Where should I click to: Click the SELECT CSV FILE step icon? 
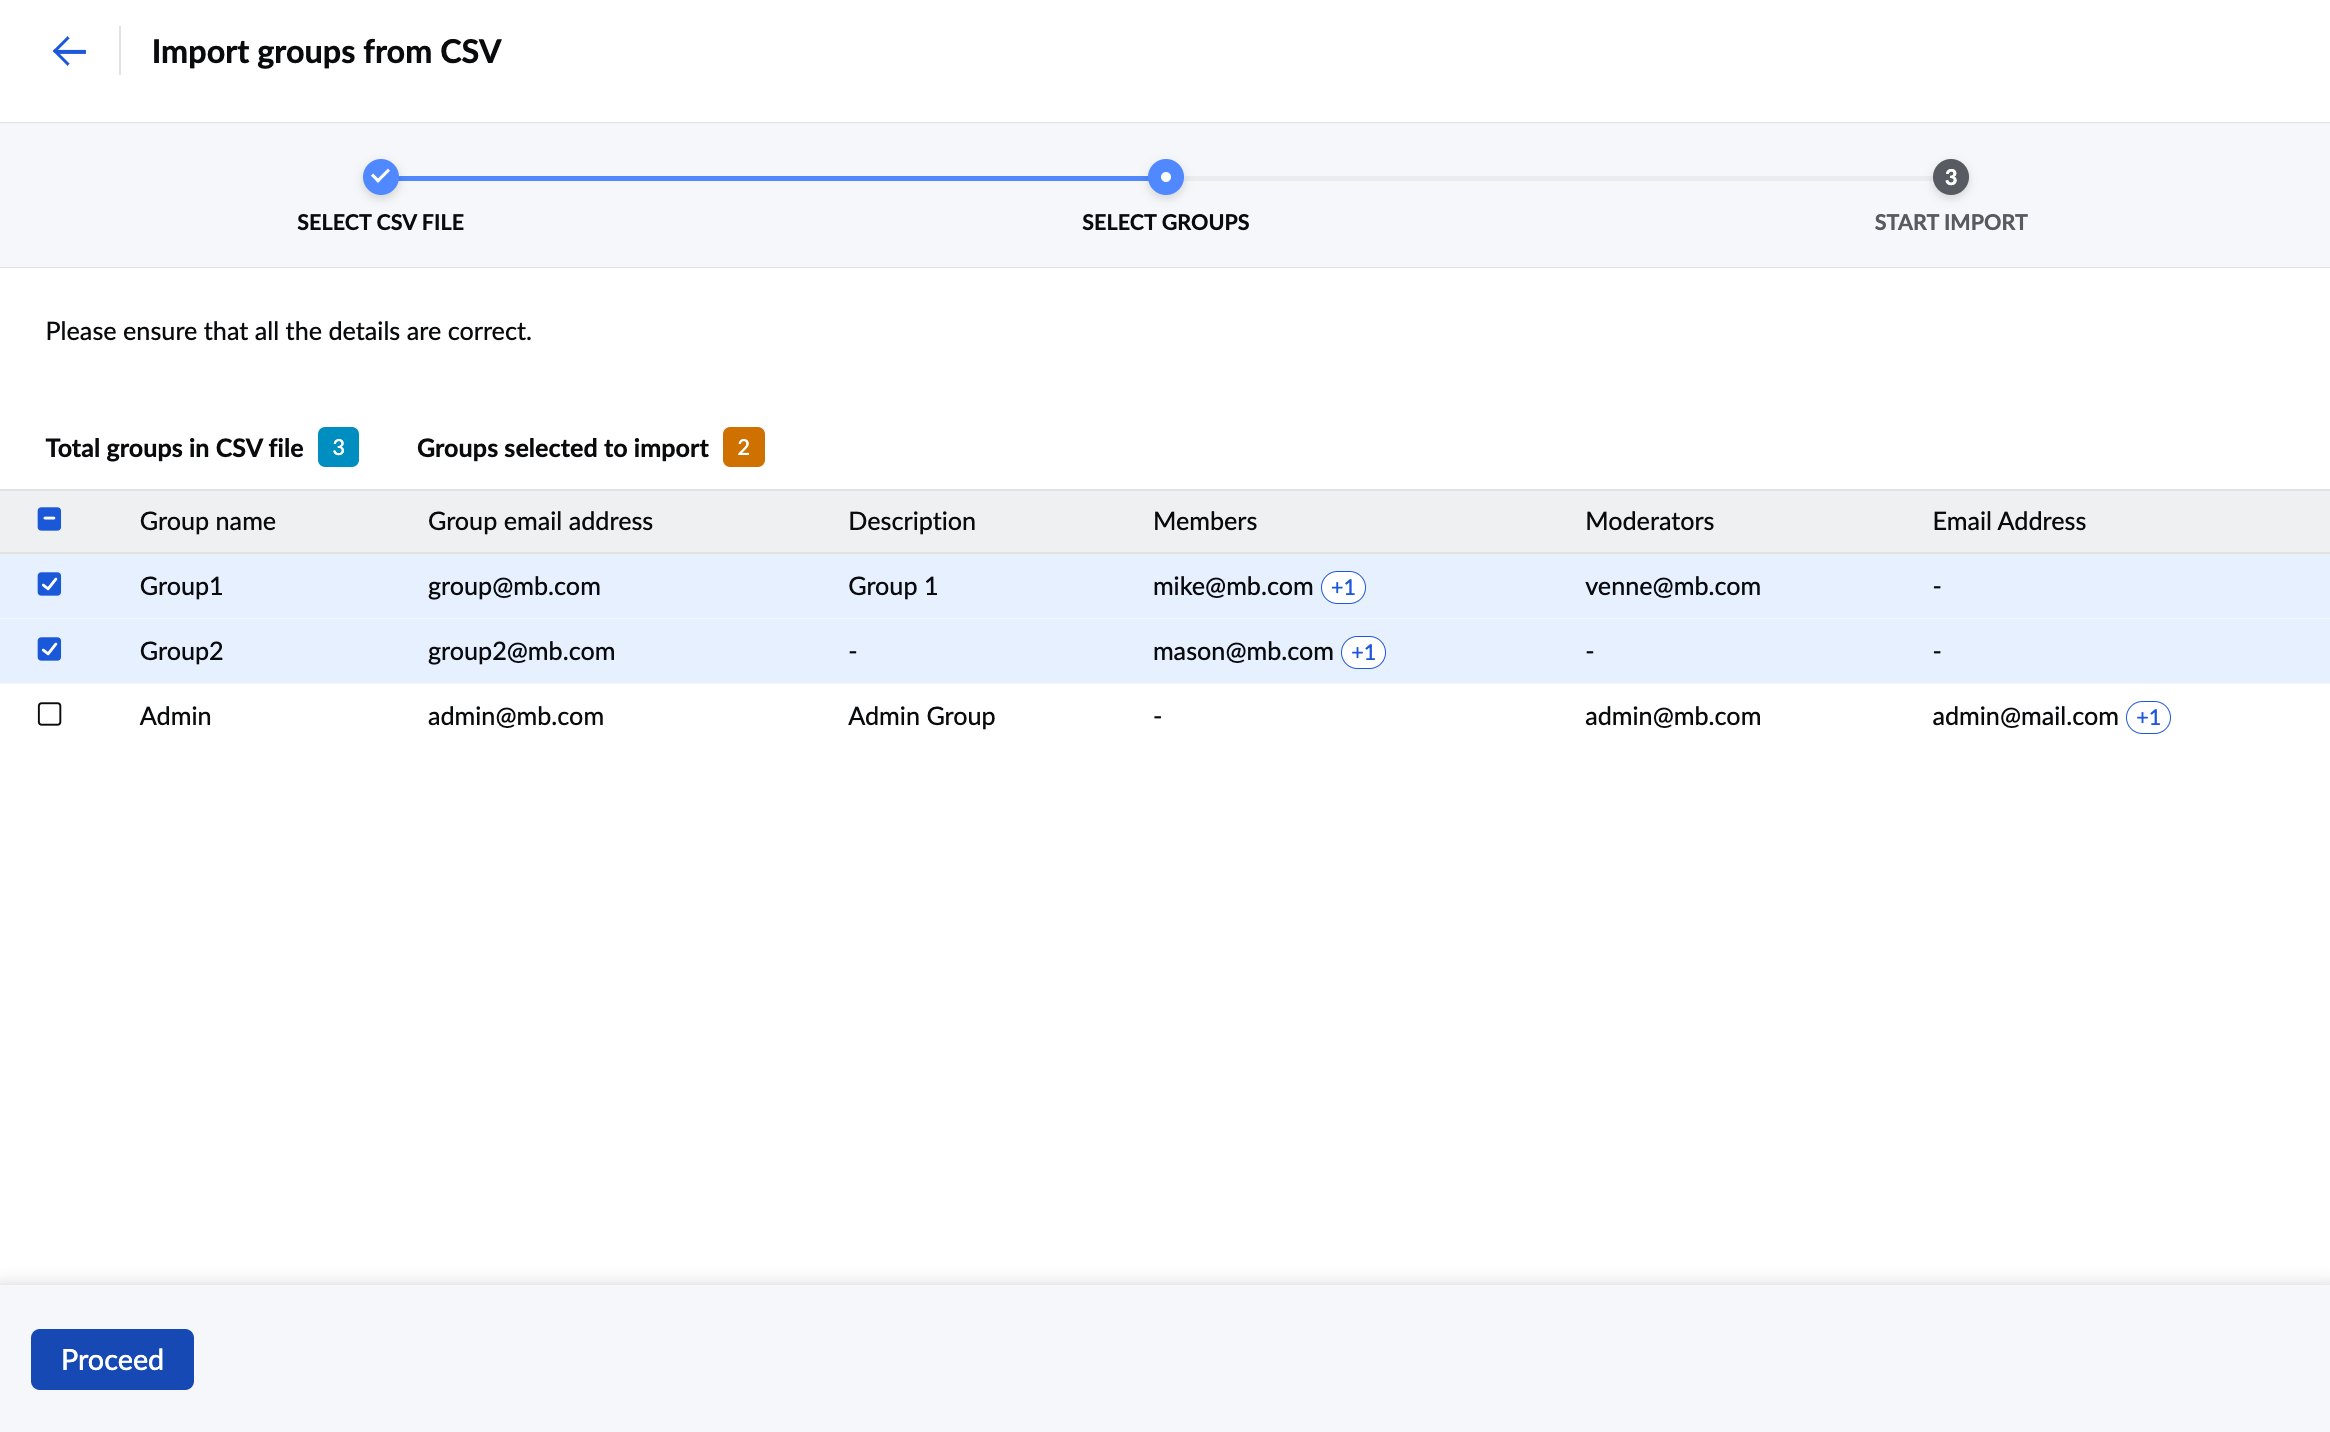[x=379, y=175]
